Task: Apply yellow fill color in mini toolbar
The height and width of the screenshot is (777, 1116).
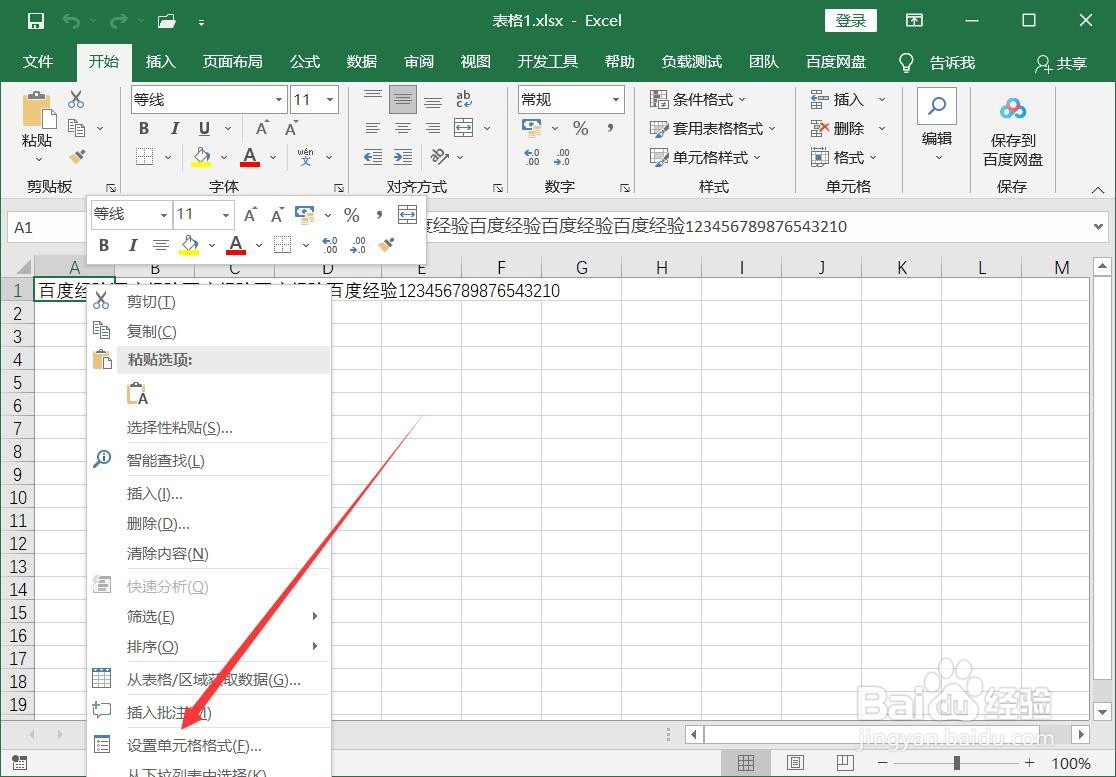Action: (x=189, y=245)
